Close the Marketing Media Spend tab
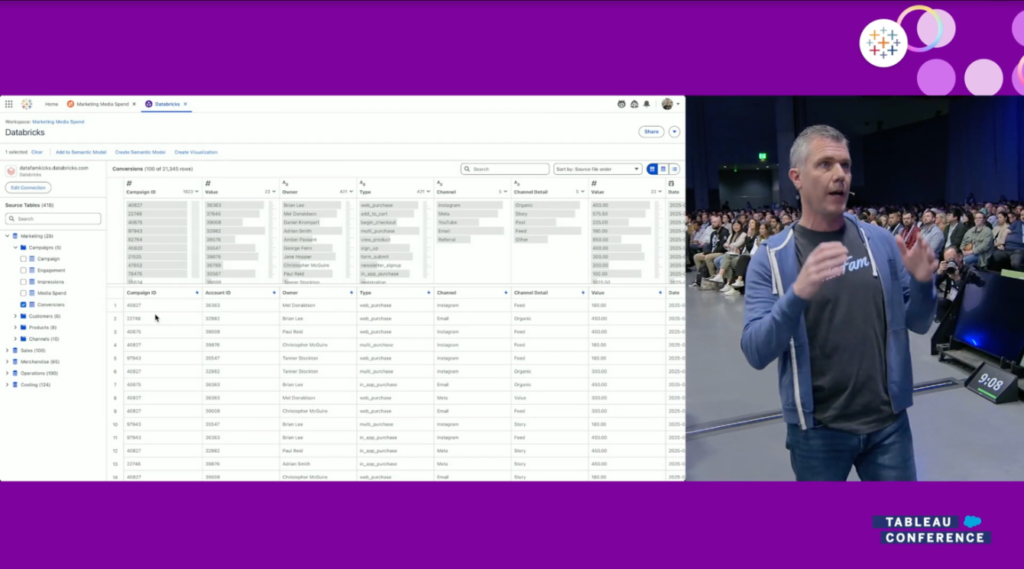 (x=135, y=104)
